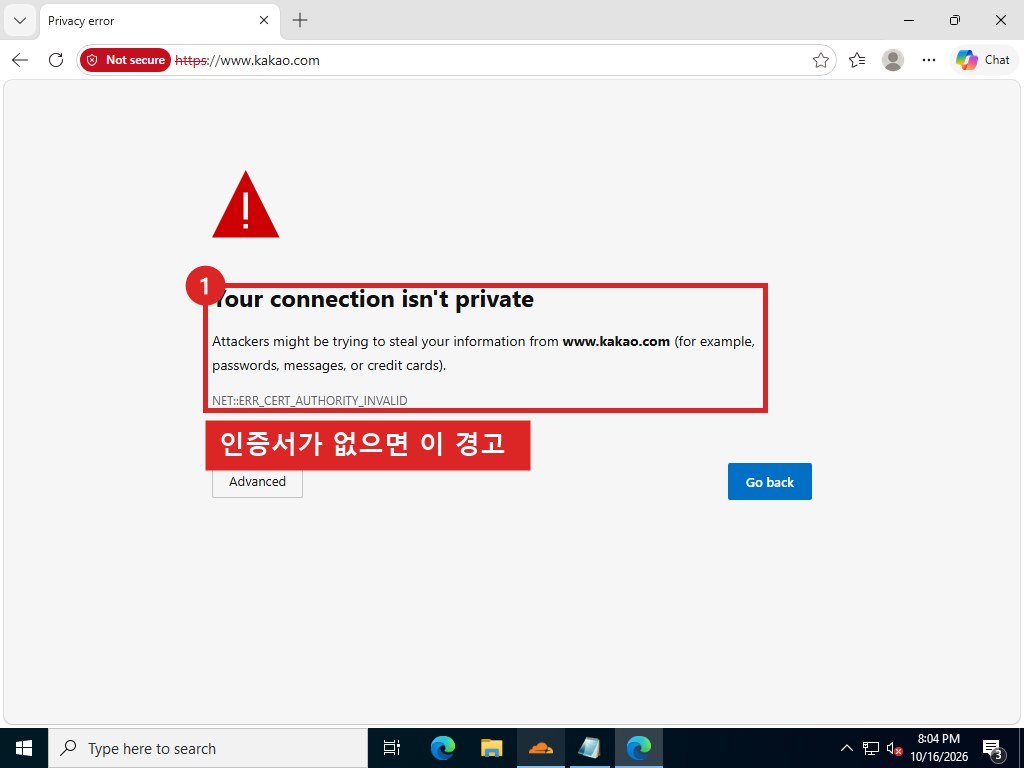1024x768 pixels.
Task: Open the Windows Start menu
Action: coord(24,748)
